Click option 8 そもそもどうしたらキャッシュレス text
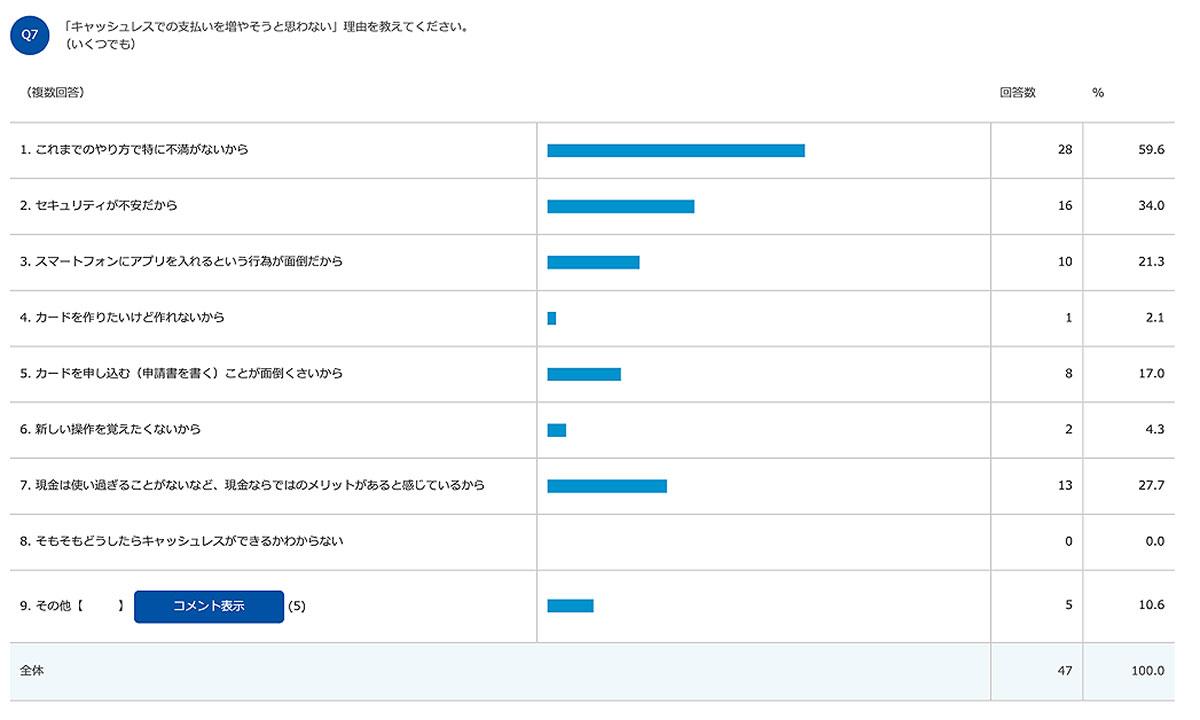Screen dimensions: 1200x720 click(182, 541)
